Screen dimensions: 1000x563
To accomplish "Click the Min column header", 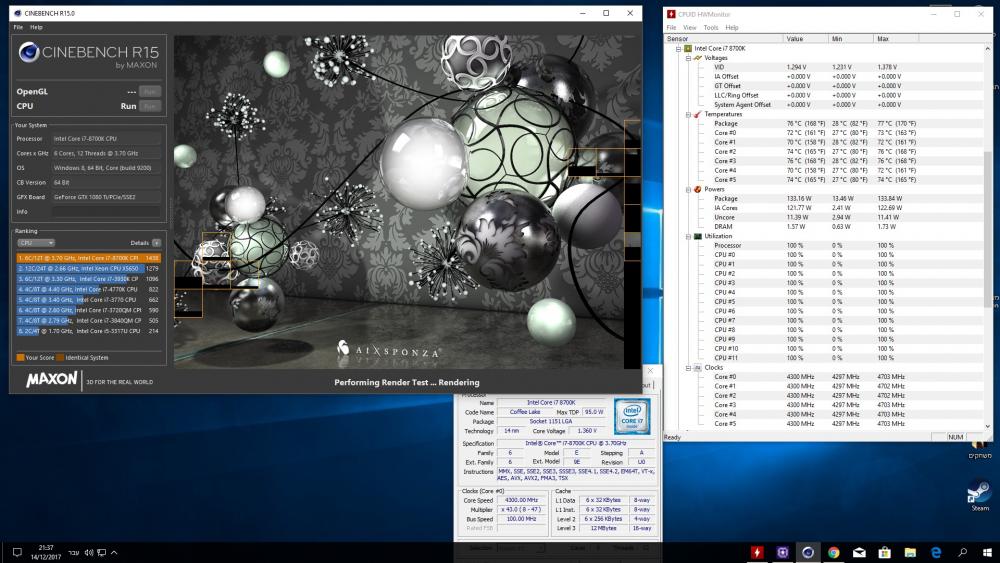I will (x=851, y=39).
